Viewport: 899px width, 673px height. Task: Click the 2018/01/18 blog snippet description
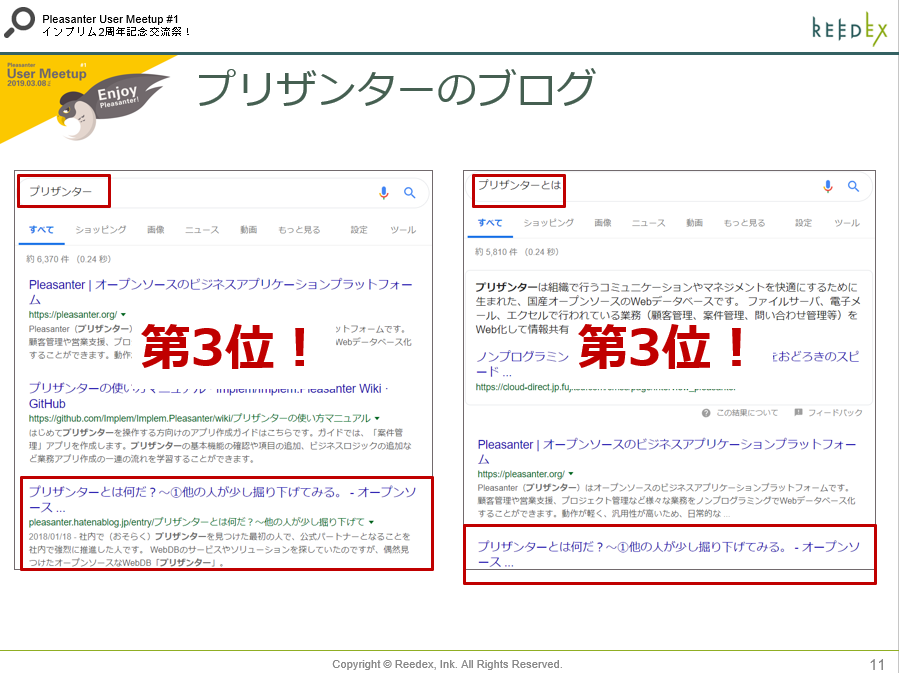pyautogui.click(x=220, y=550)
